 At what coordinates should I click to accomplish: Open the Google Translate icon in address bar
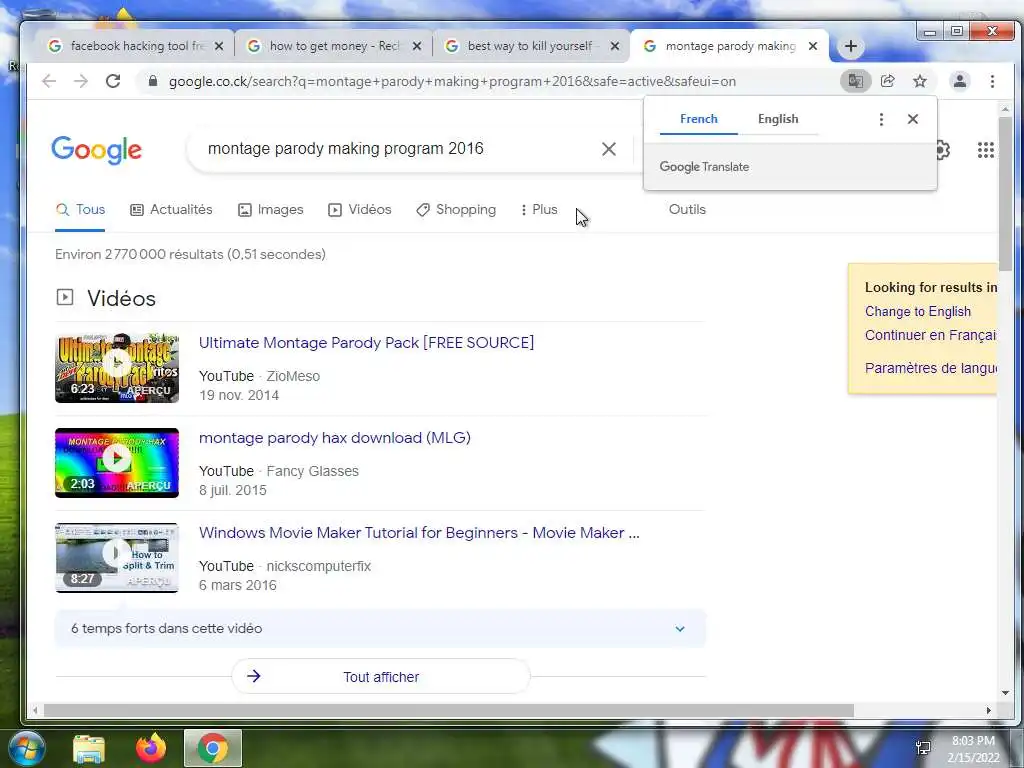(x=856, y=81)
